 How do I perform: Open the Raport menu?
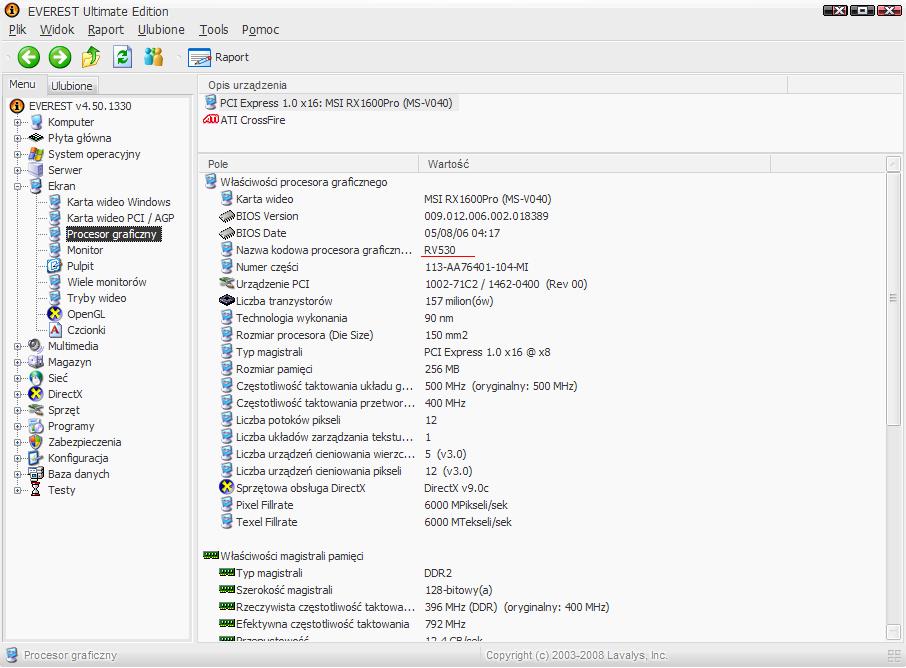106,29
